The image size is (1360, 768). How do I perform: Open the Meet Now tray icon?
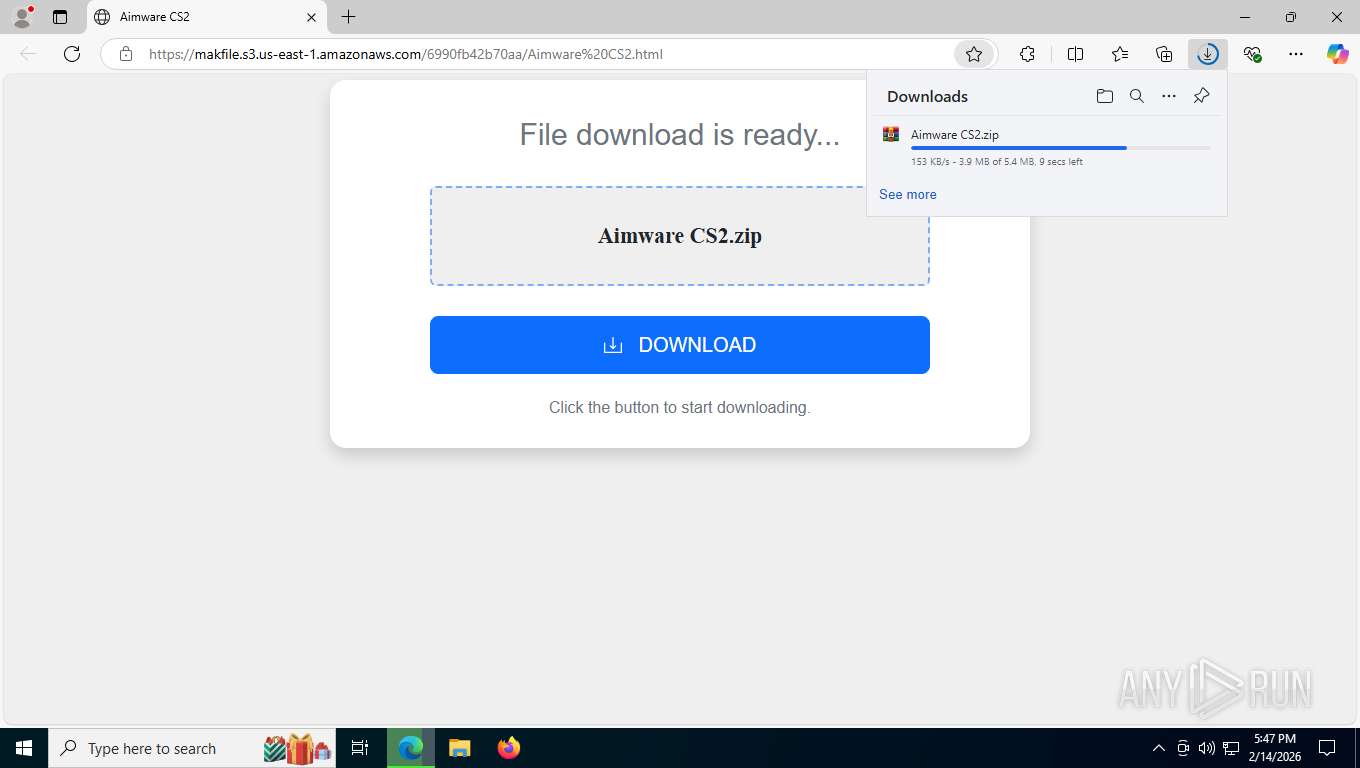pyautogui.click(x=1183, y=748)
